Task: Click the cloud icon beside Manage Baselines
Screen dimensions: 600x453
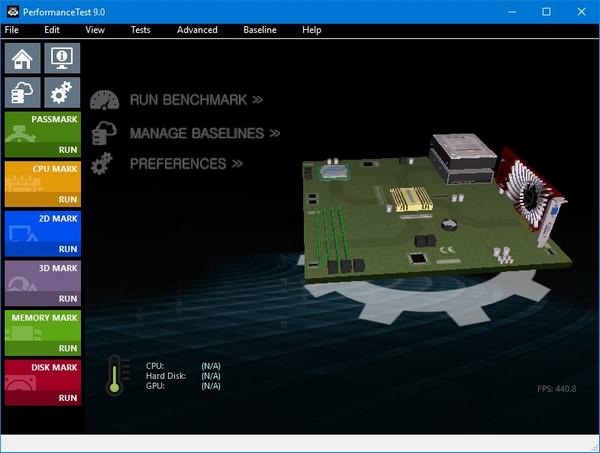Action: tap(104, 133)
